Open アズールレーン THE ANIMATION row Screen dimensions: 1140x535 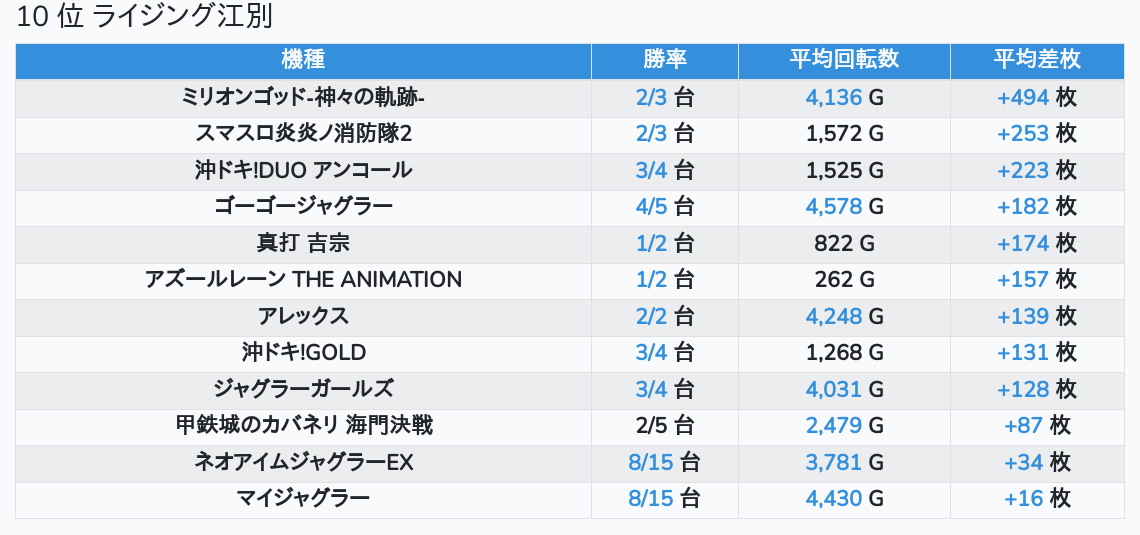(303, 280)
